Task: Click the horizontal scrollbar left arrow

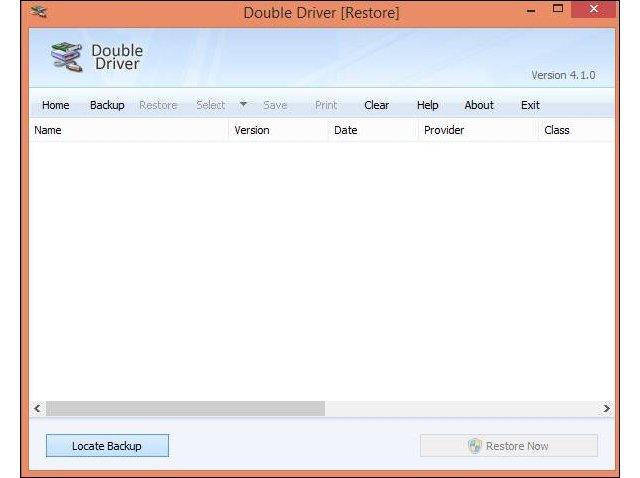Action: point(38,409)
